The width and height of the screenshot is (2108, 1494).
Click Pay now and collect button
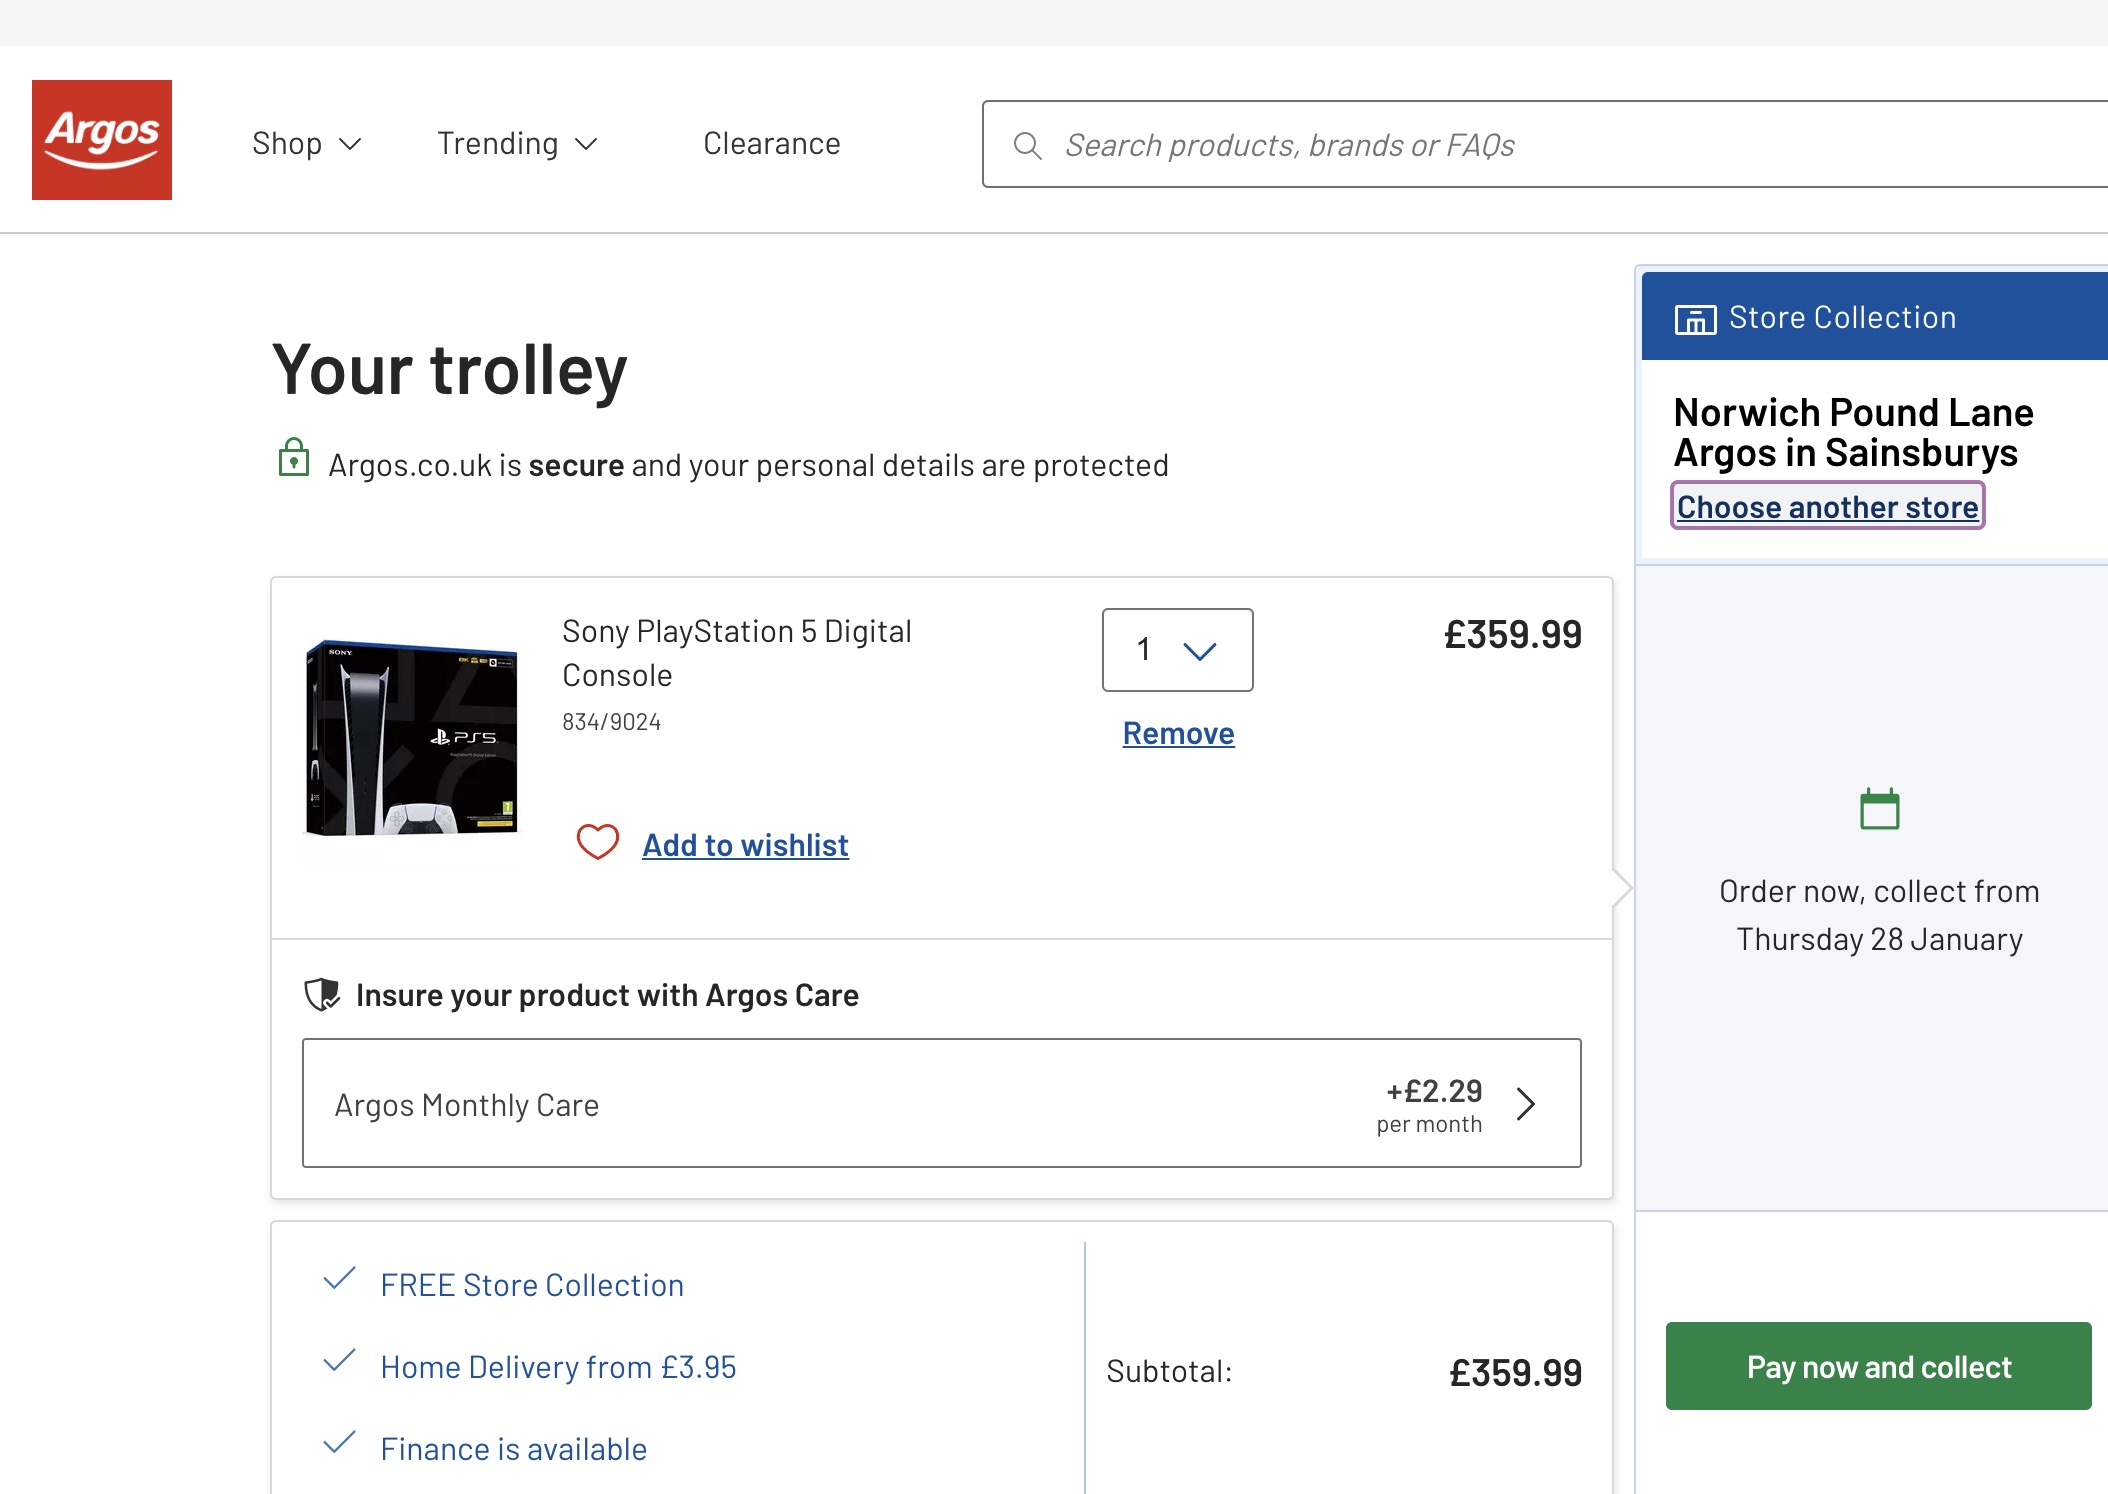pos(1878,1366)
